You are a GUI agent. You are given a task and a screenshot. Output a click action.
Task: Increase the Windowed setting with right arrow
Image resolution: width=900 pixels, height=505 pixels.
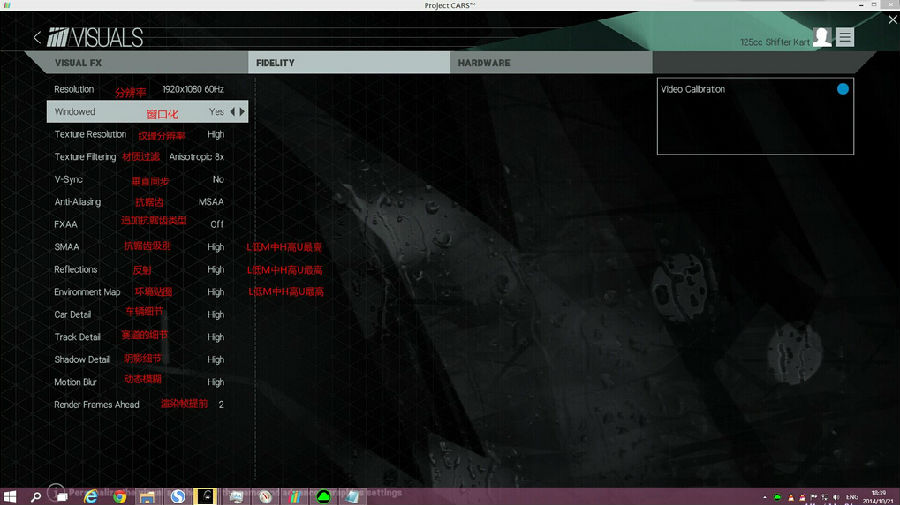[x=242, y=111]
